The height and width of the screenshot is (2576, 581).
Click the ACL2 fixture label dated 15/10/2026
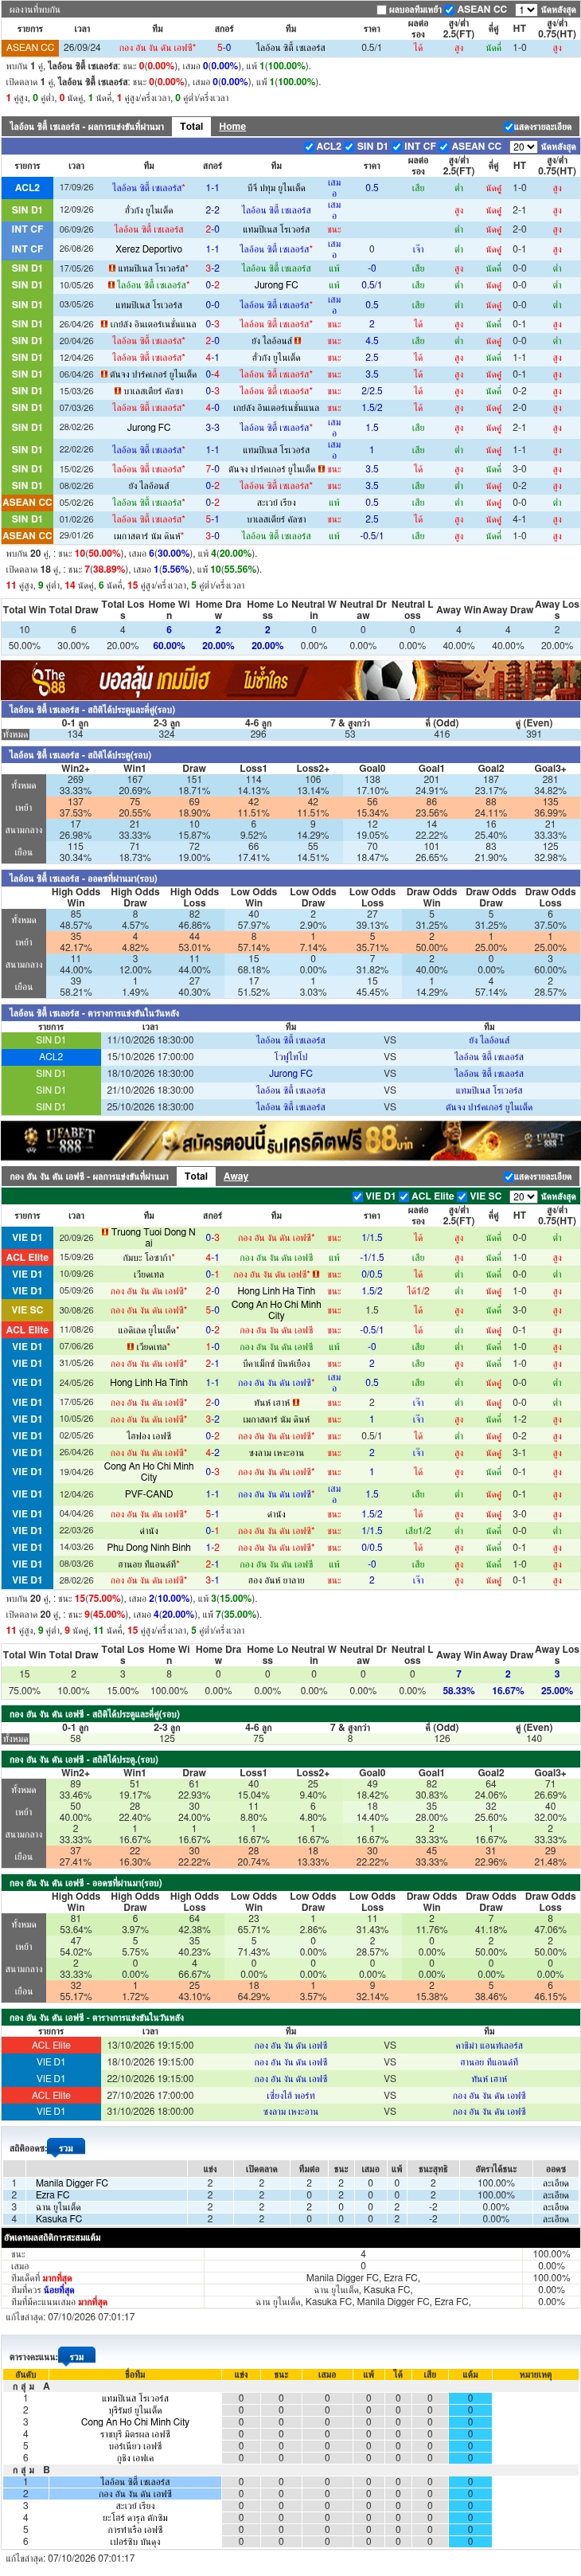(x=51, y=1057)
